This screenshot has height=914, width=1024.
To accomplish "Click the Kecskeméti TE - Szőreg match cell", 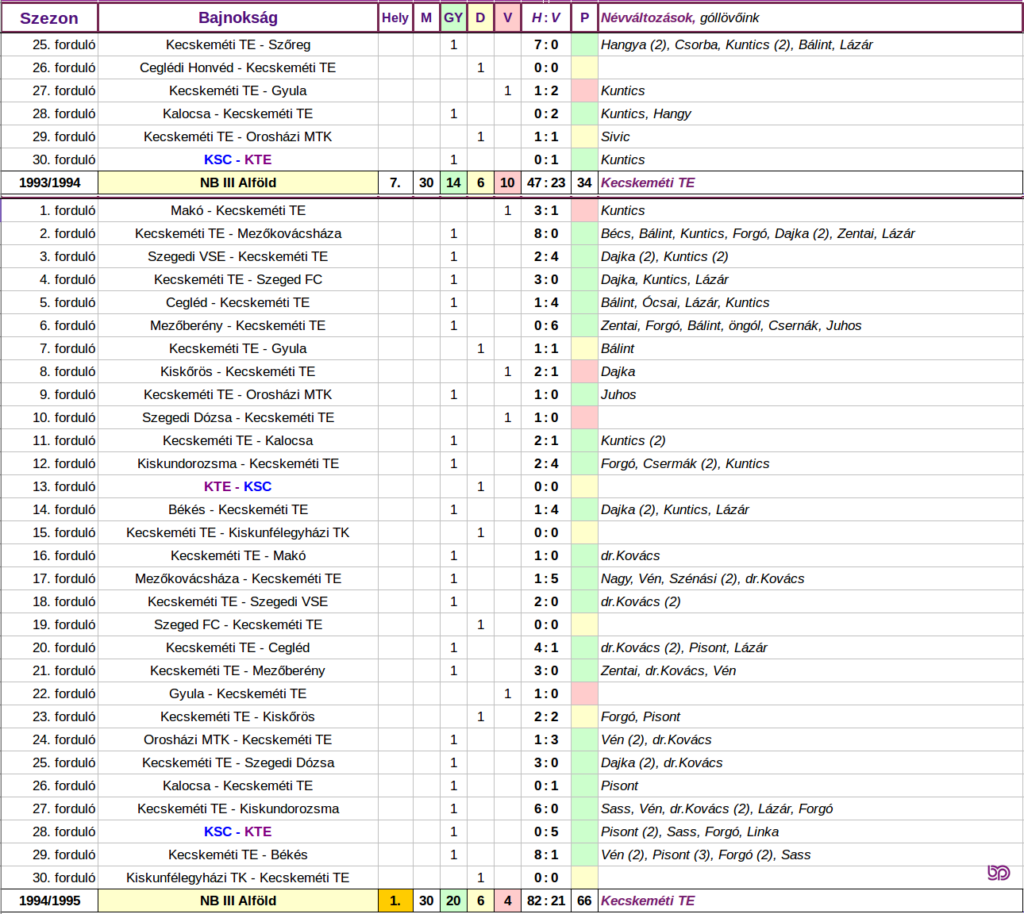I will pos(238,45).
